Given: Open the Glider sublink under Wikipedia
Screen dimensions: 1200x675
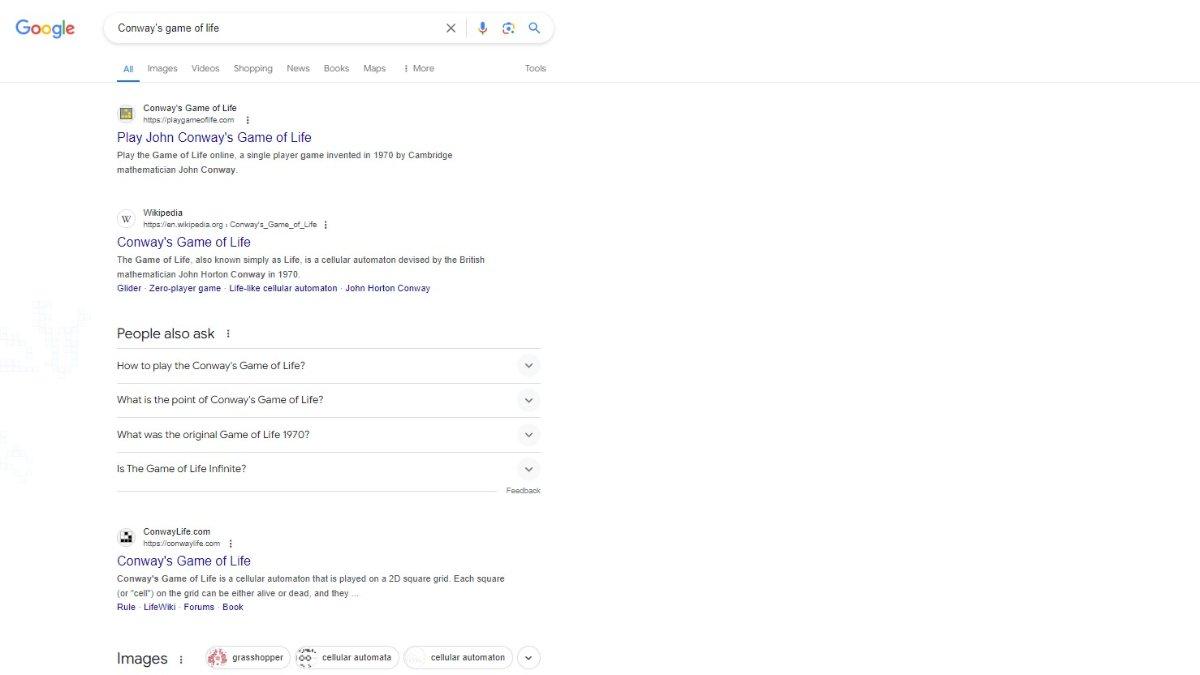Looking at the screenshot, I should point(129,288).
